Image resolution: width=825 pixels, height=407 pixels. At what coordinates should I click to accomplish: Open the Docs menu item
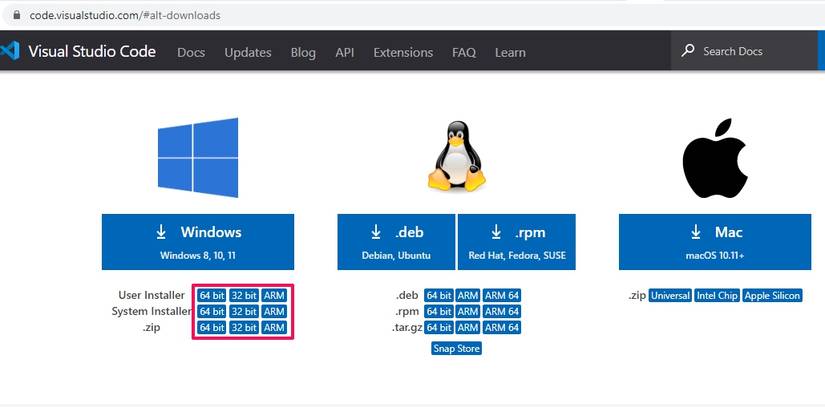[x=191, y=52]
